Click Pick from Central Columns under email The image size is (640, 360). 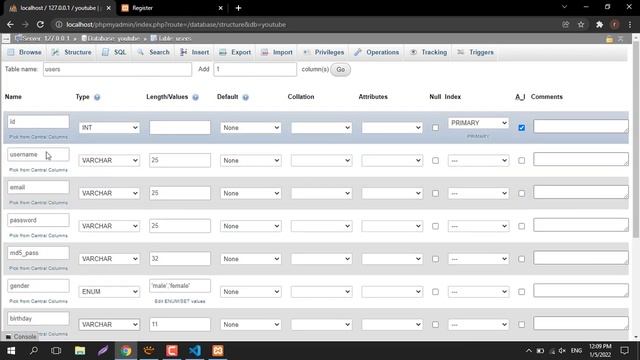click(38, 202)
